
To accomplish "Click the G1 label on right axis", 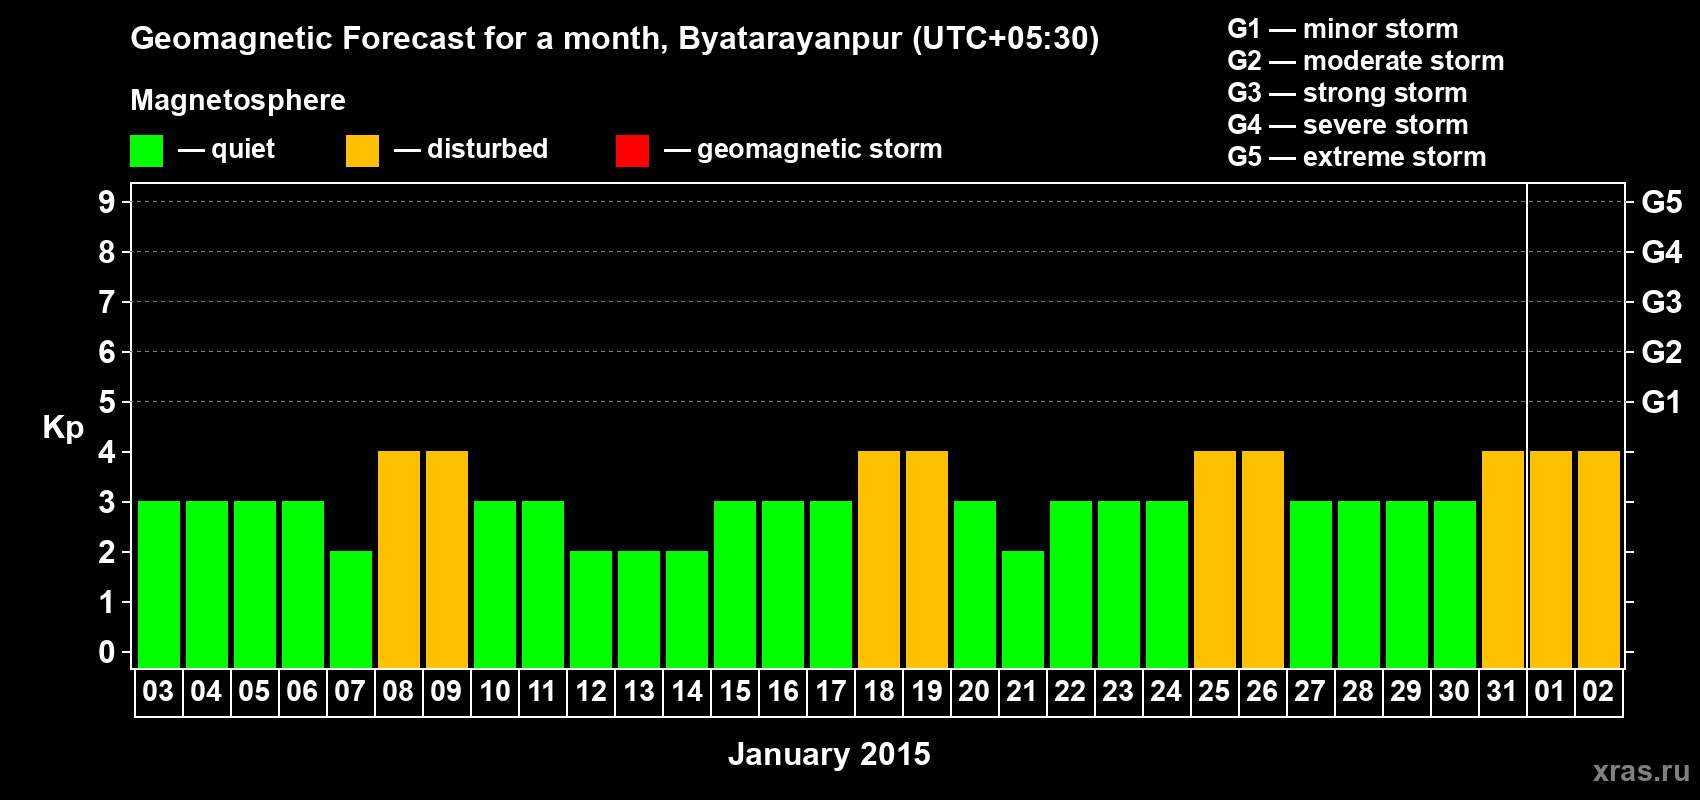I will (x=1662, y=402).
